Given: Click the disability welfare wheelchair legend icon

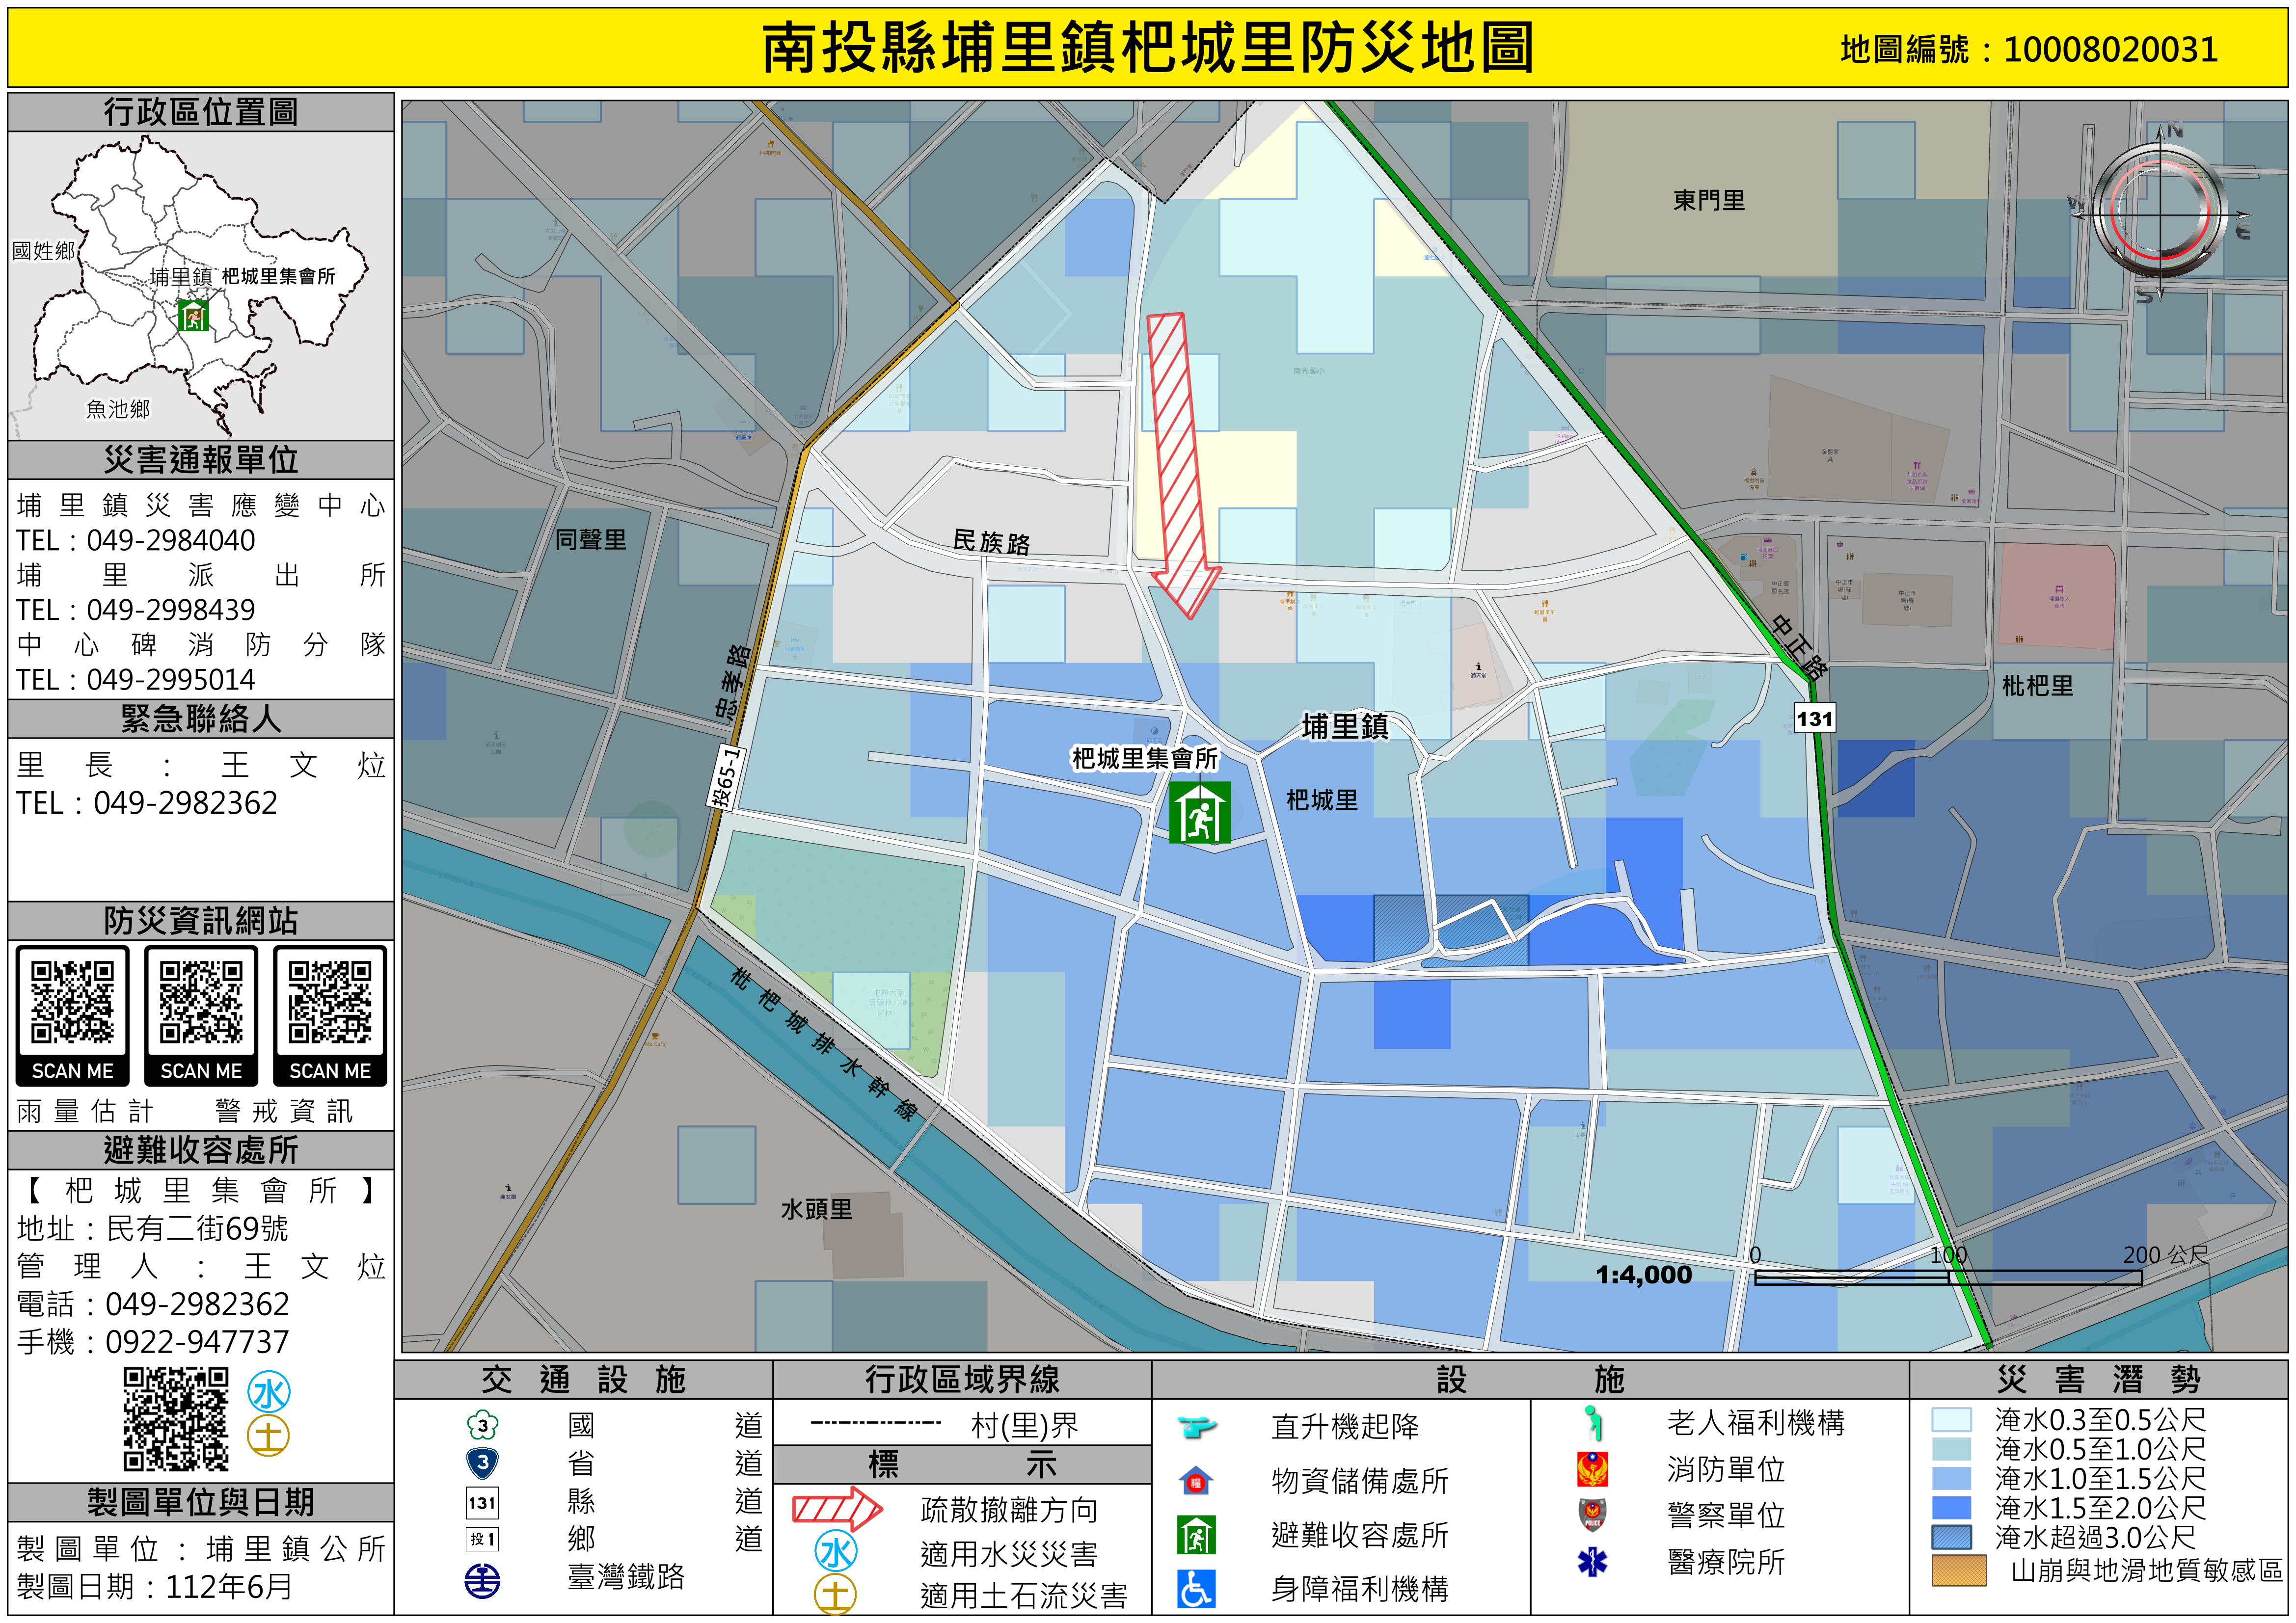Looking at the screenshot, I should 1196,1588.
